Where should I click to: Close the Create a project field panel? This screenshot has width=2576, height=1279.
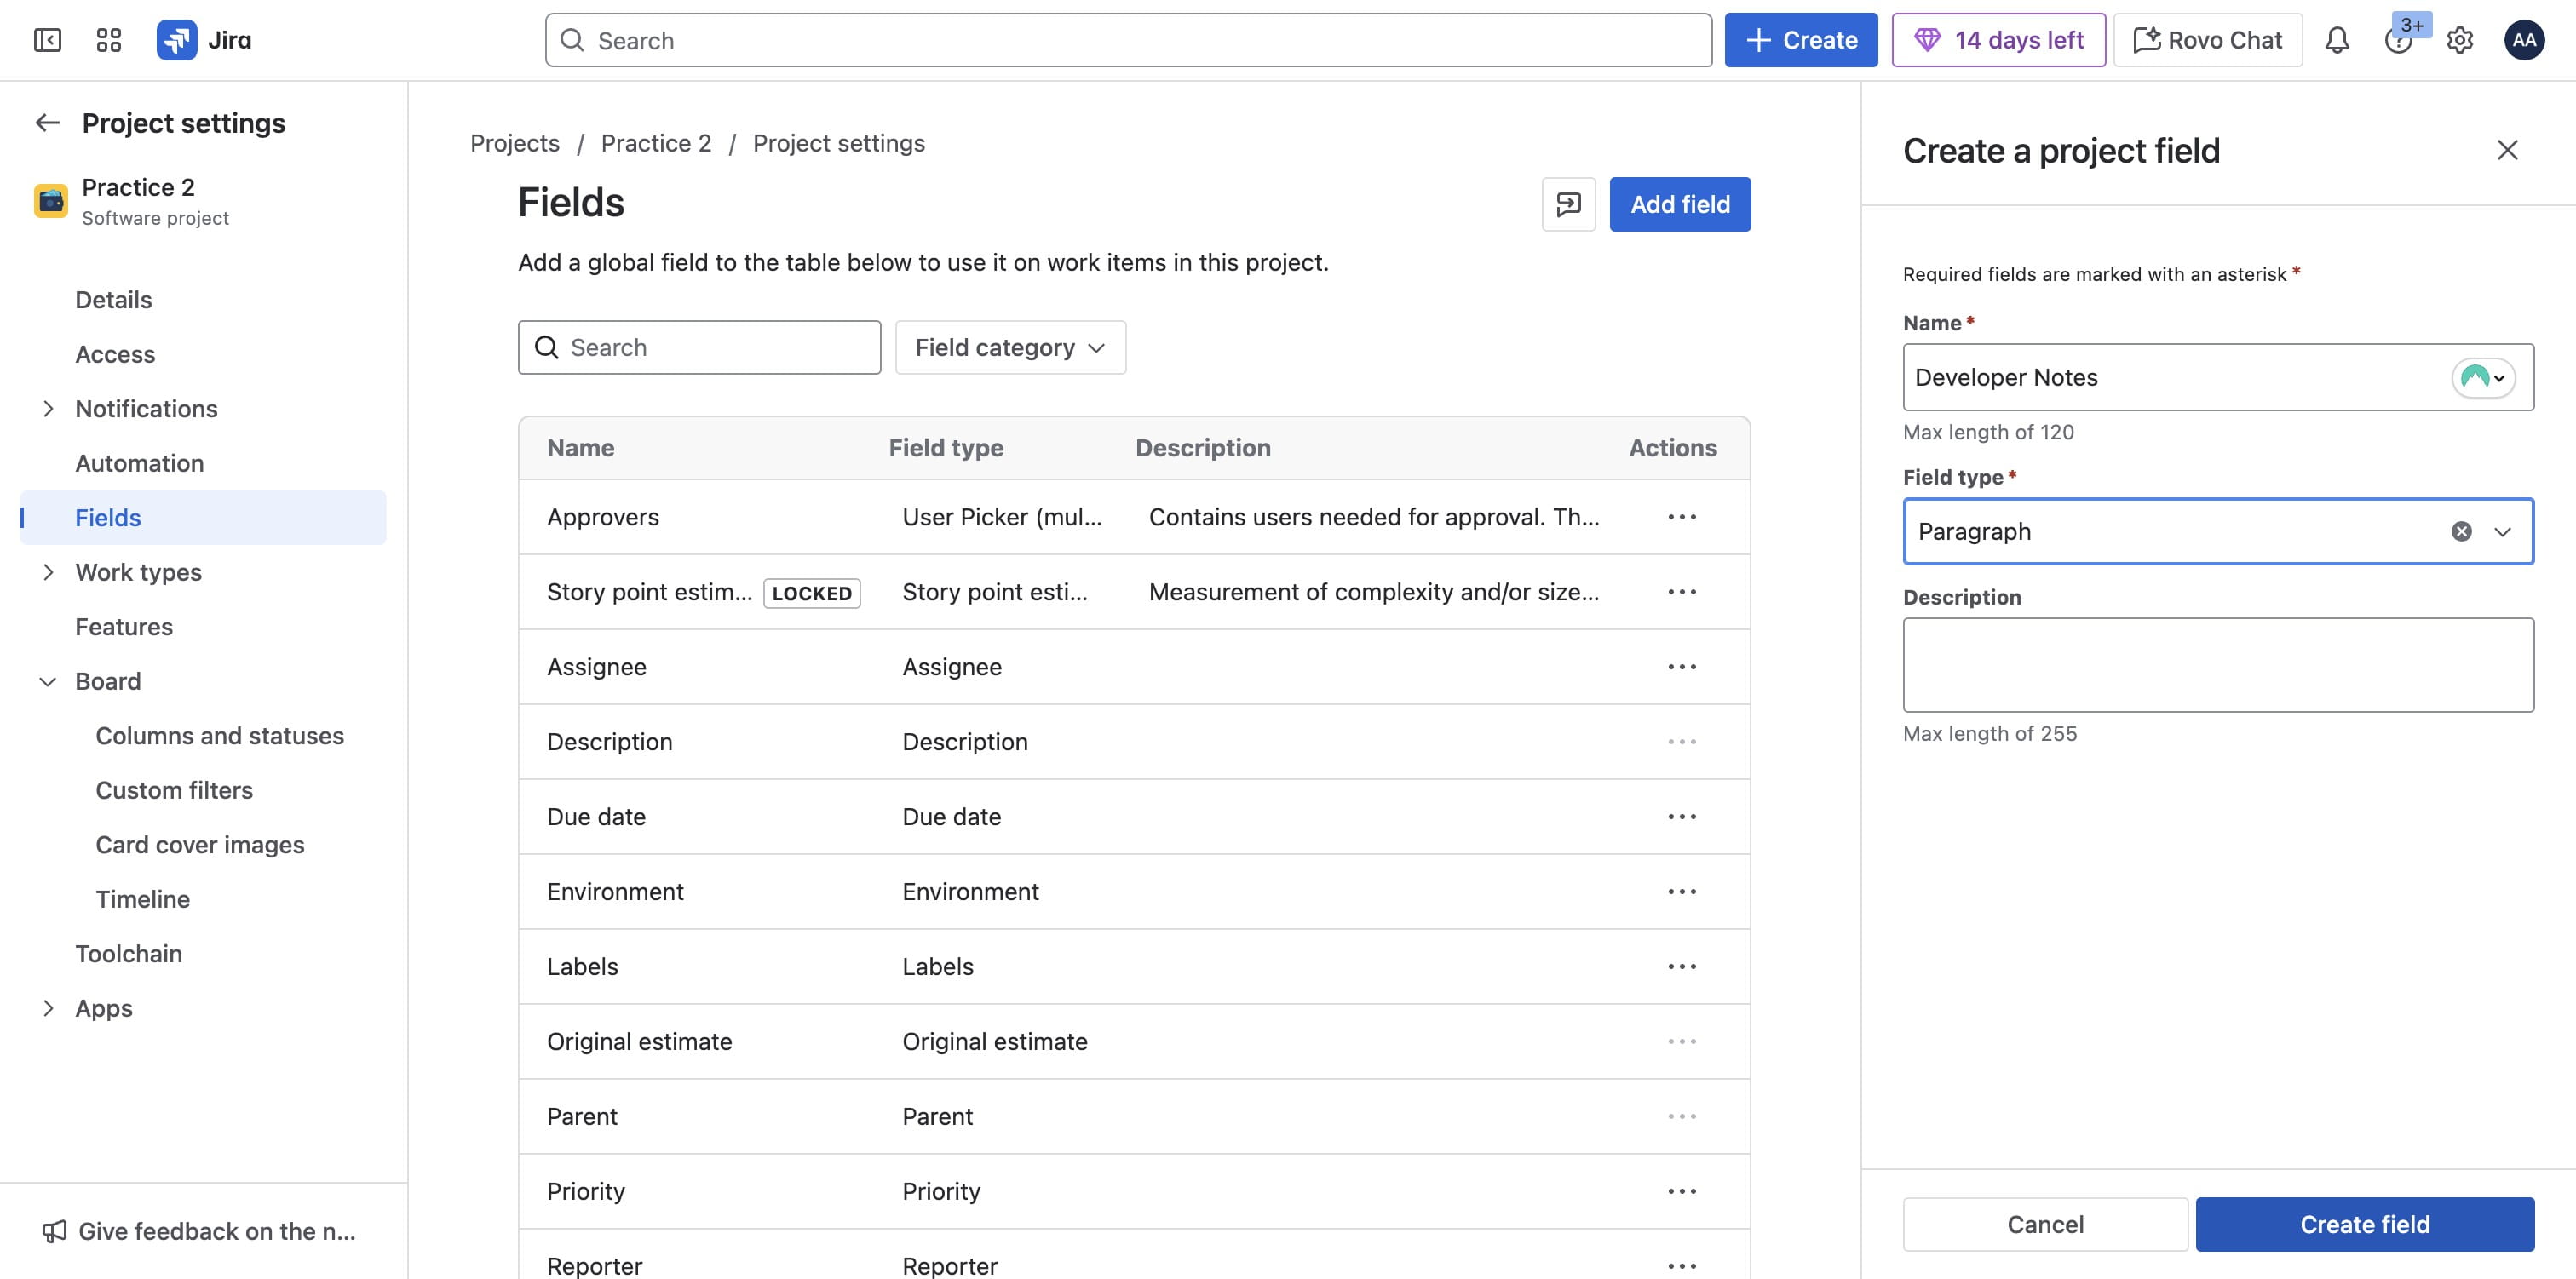coord(2506,150)
